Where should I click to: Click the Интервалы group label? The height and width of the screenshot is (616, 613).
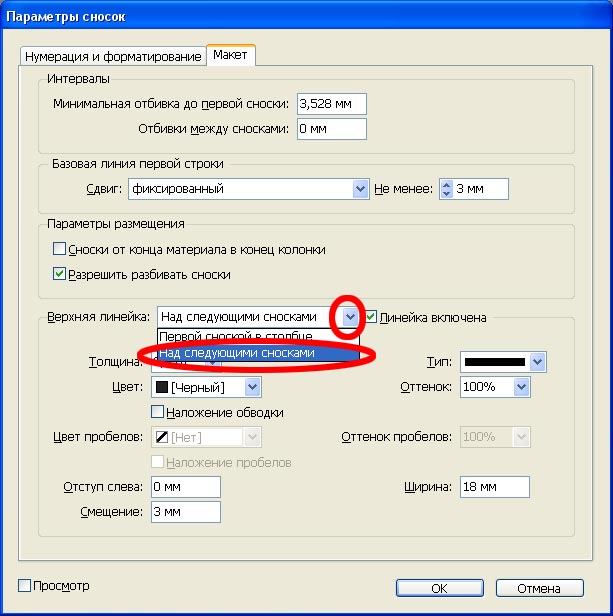[x=78, y=79]
